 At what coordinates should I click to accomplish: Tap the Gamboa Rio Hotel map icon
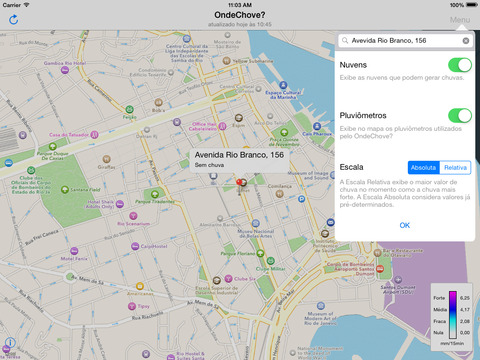(65, 70)
